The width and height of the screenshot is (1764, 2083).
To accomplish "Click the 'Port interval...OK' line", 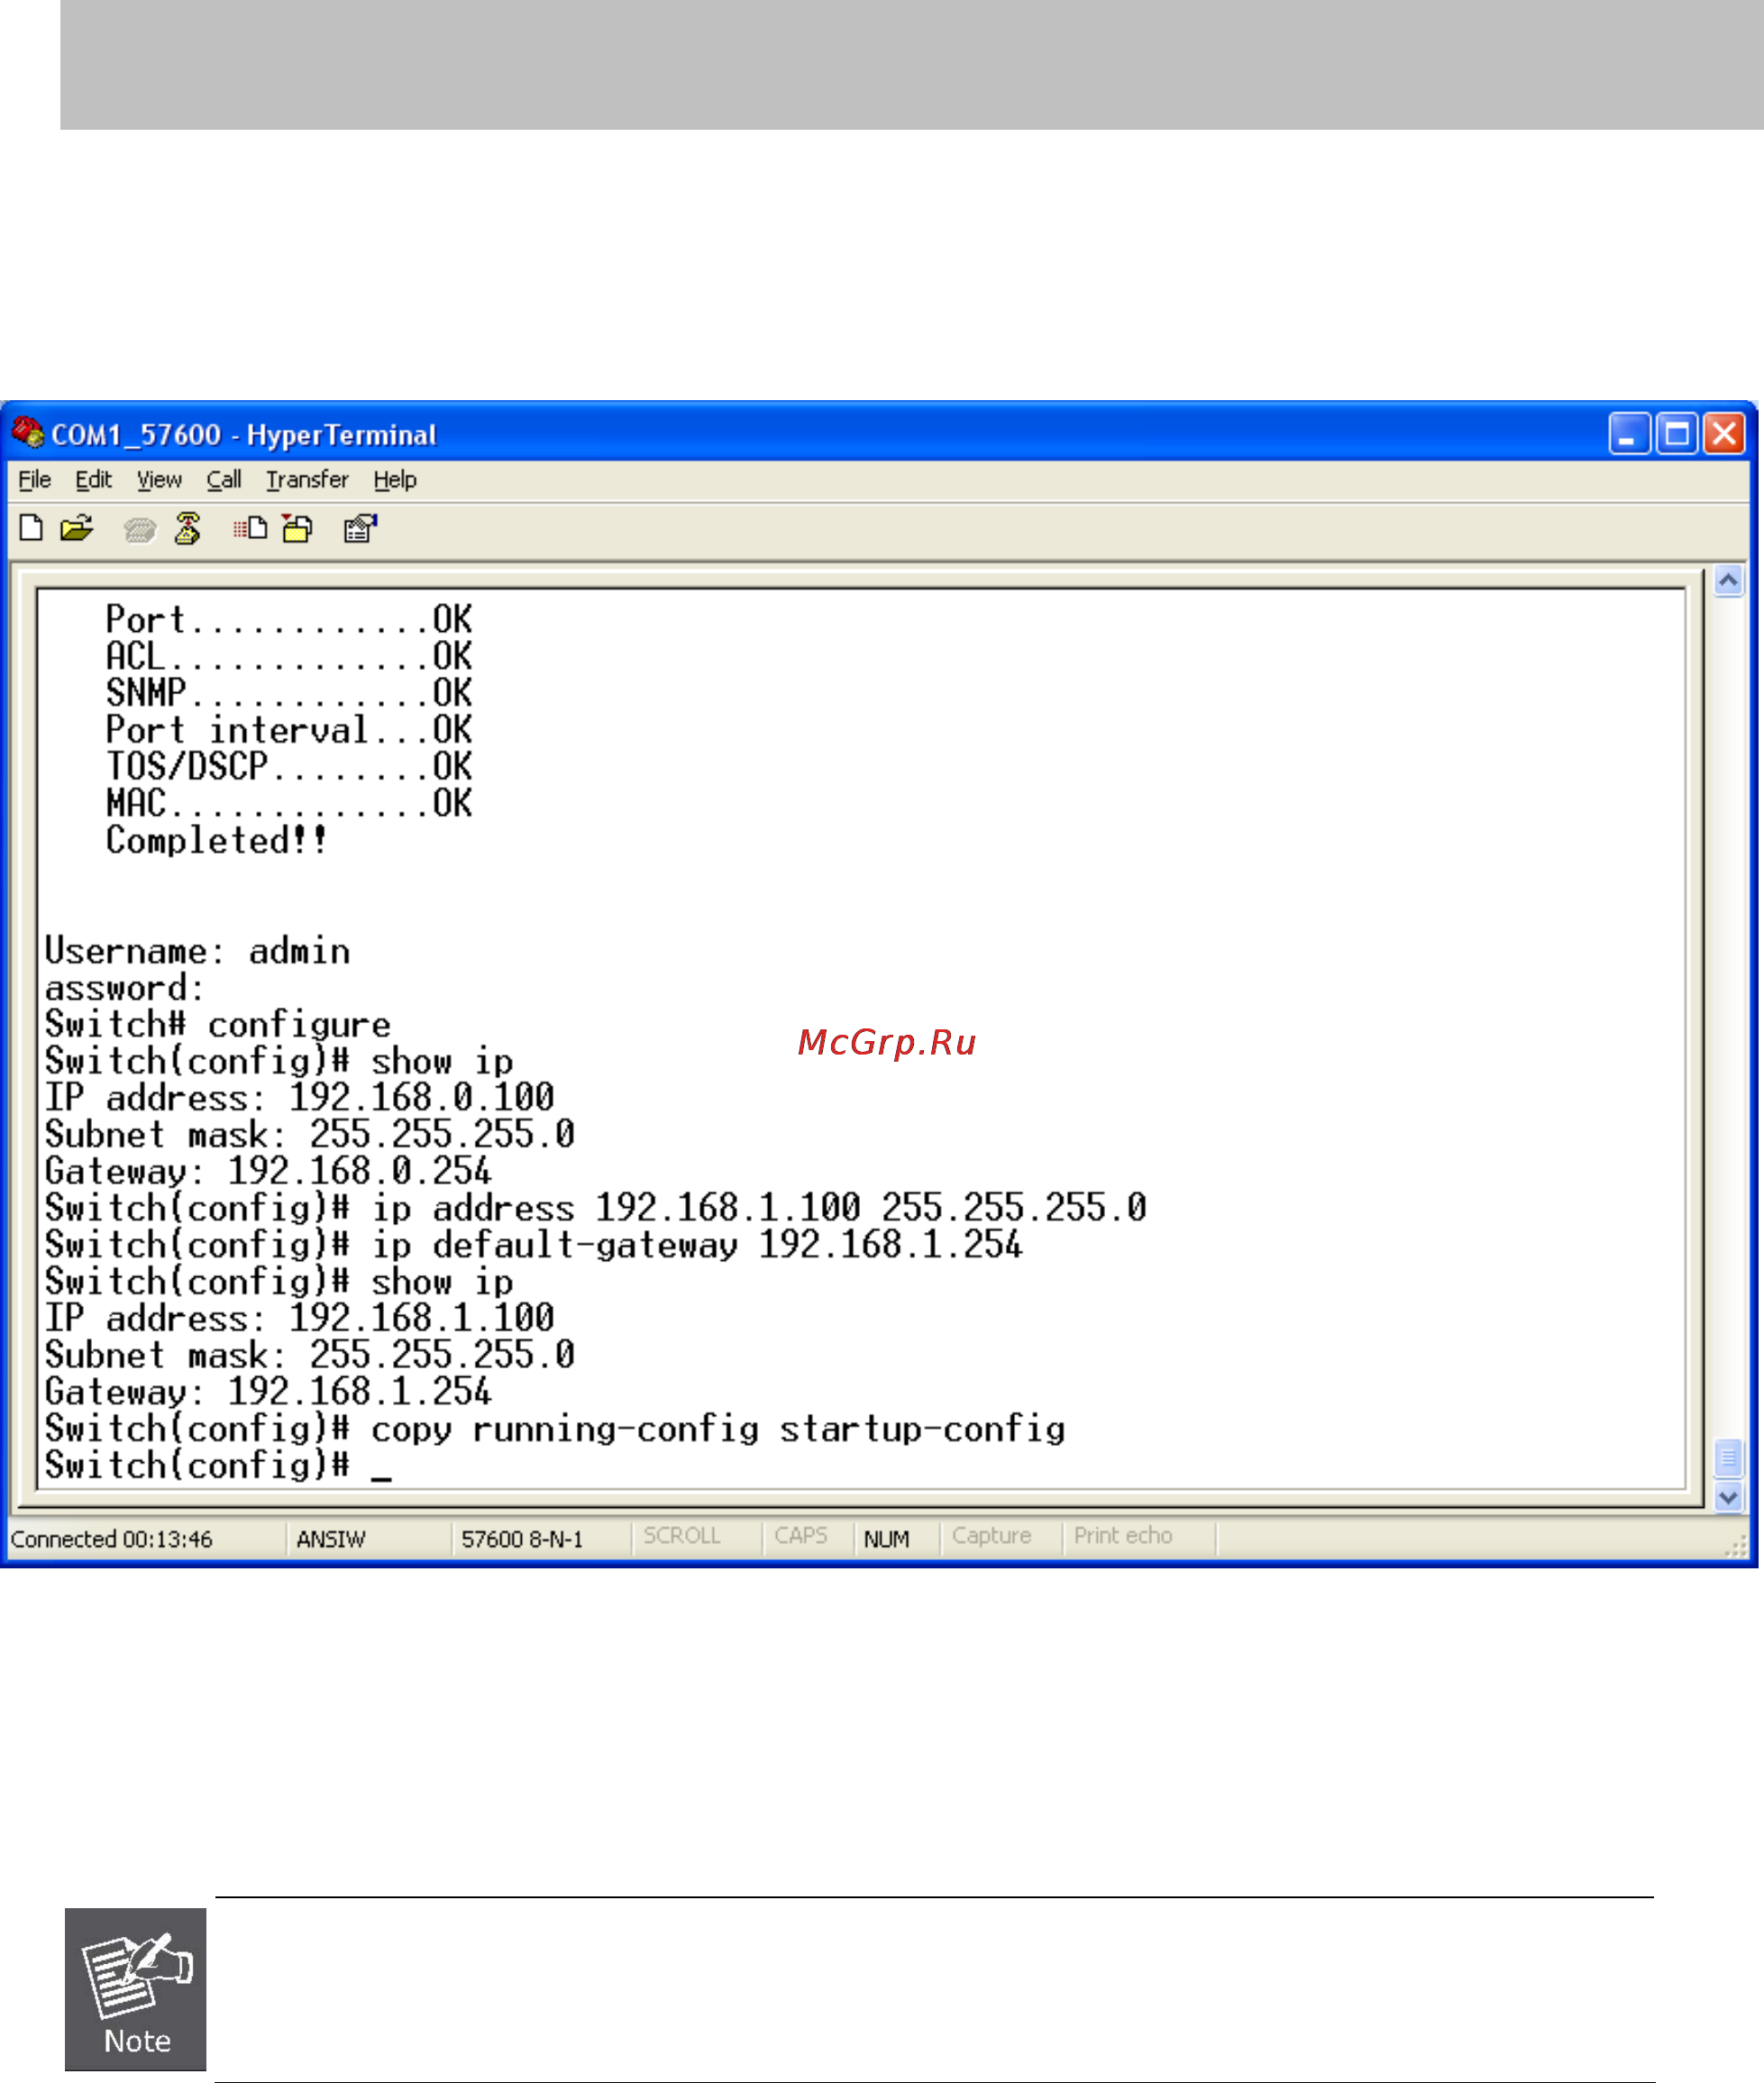I will (x=289, y=729).
